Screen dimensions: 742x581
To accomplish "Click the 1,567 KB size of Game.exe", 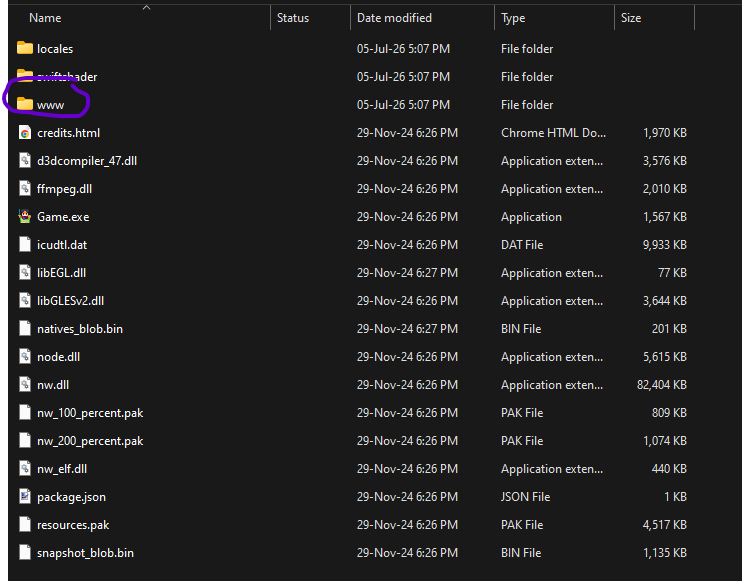I will pyautogui.click(x=664, y=217).
